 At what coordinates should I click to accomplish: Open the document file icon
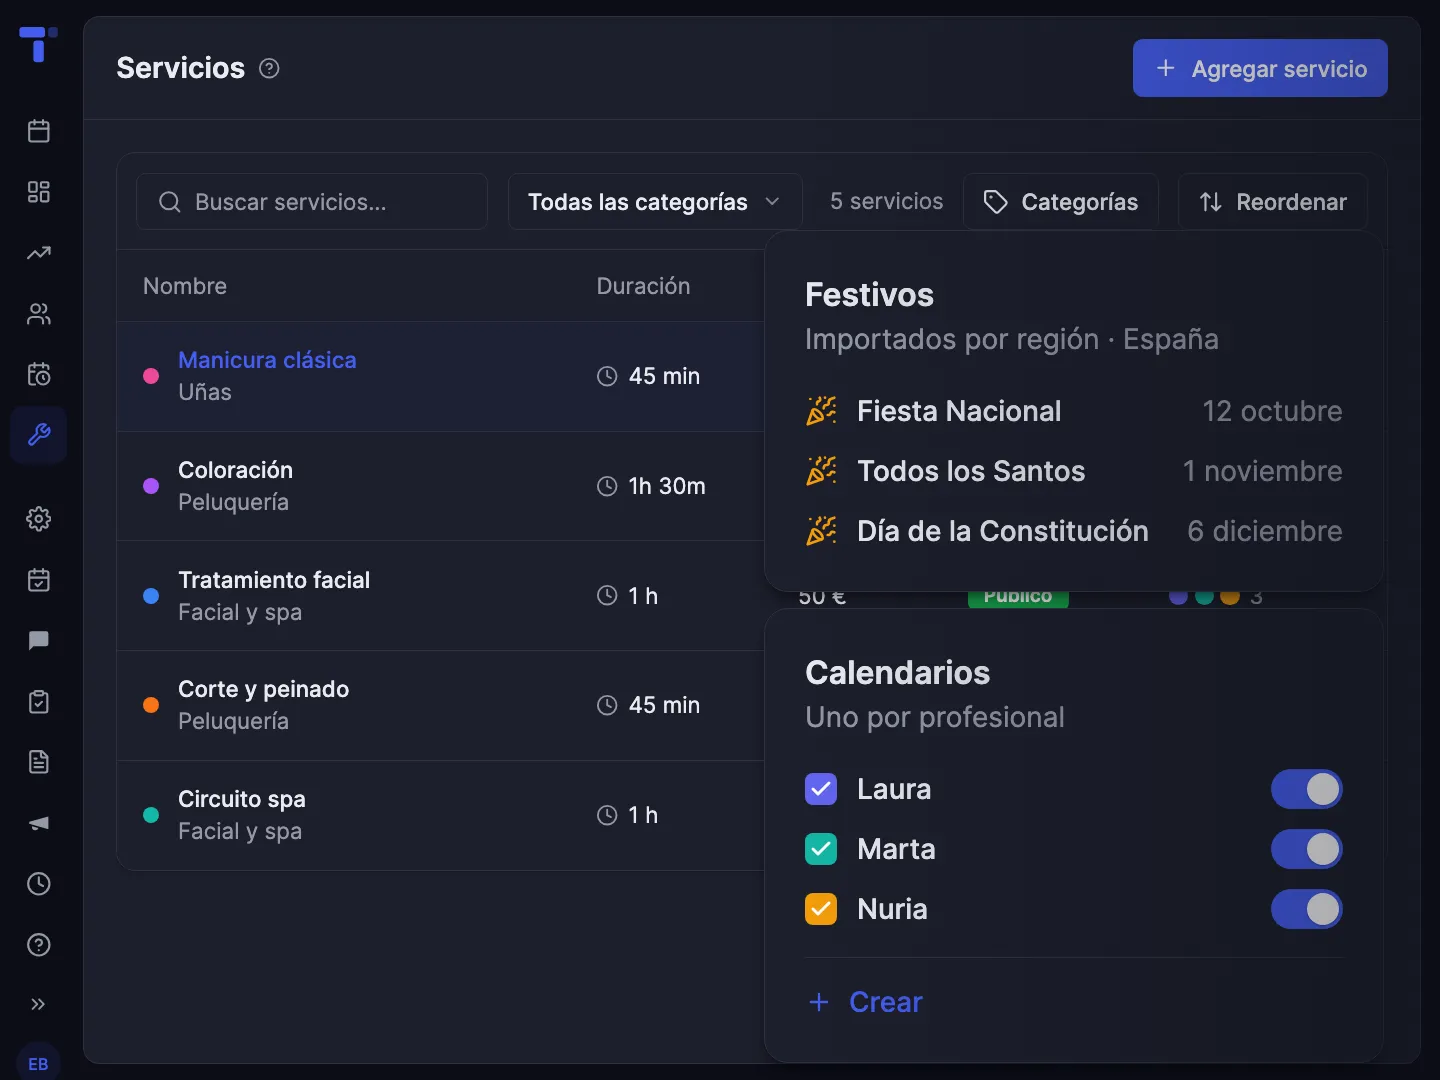pyautogui.click(x=39, y=762)
